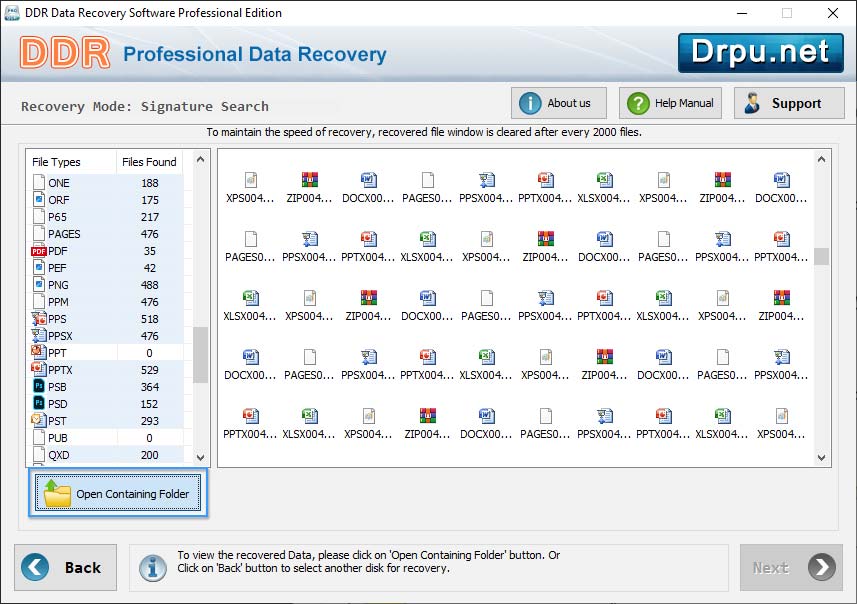857x604 pixels.
Task: Click the 518 count for PPS files
Action: point(150,318)
